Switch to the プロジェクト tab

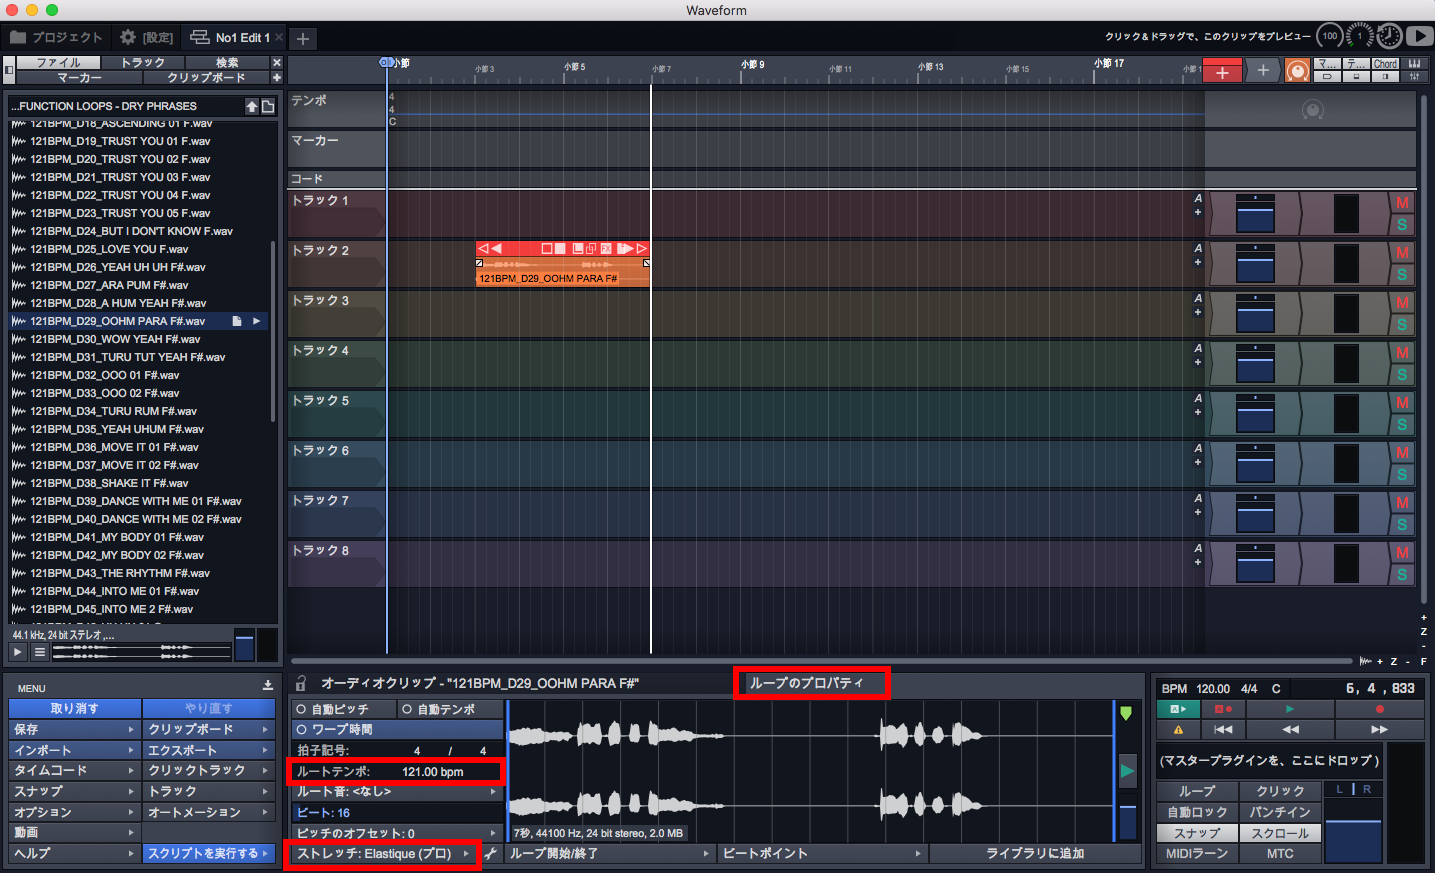pos(56,37)
